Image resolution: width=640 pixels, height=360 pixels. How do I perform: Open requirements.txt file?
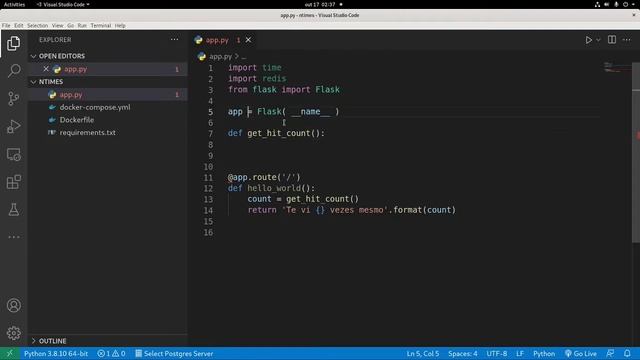[108, 133]
